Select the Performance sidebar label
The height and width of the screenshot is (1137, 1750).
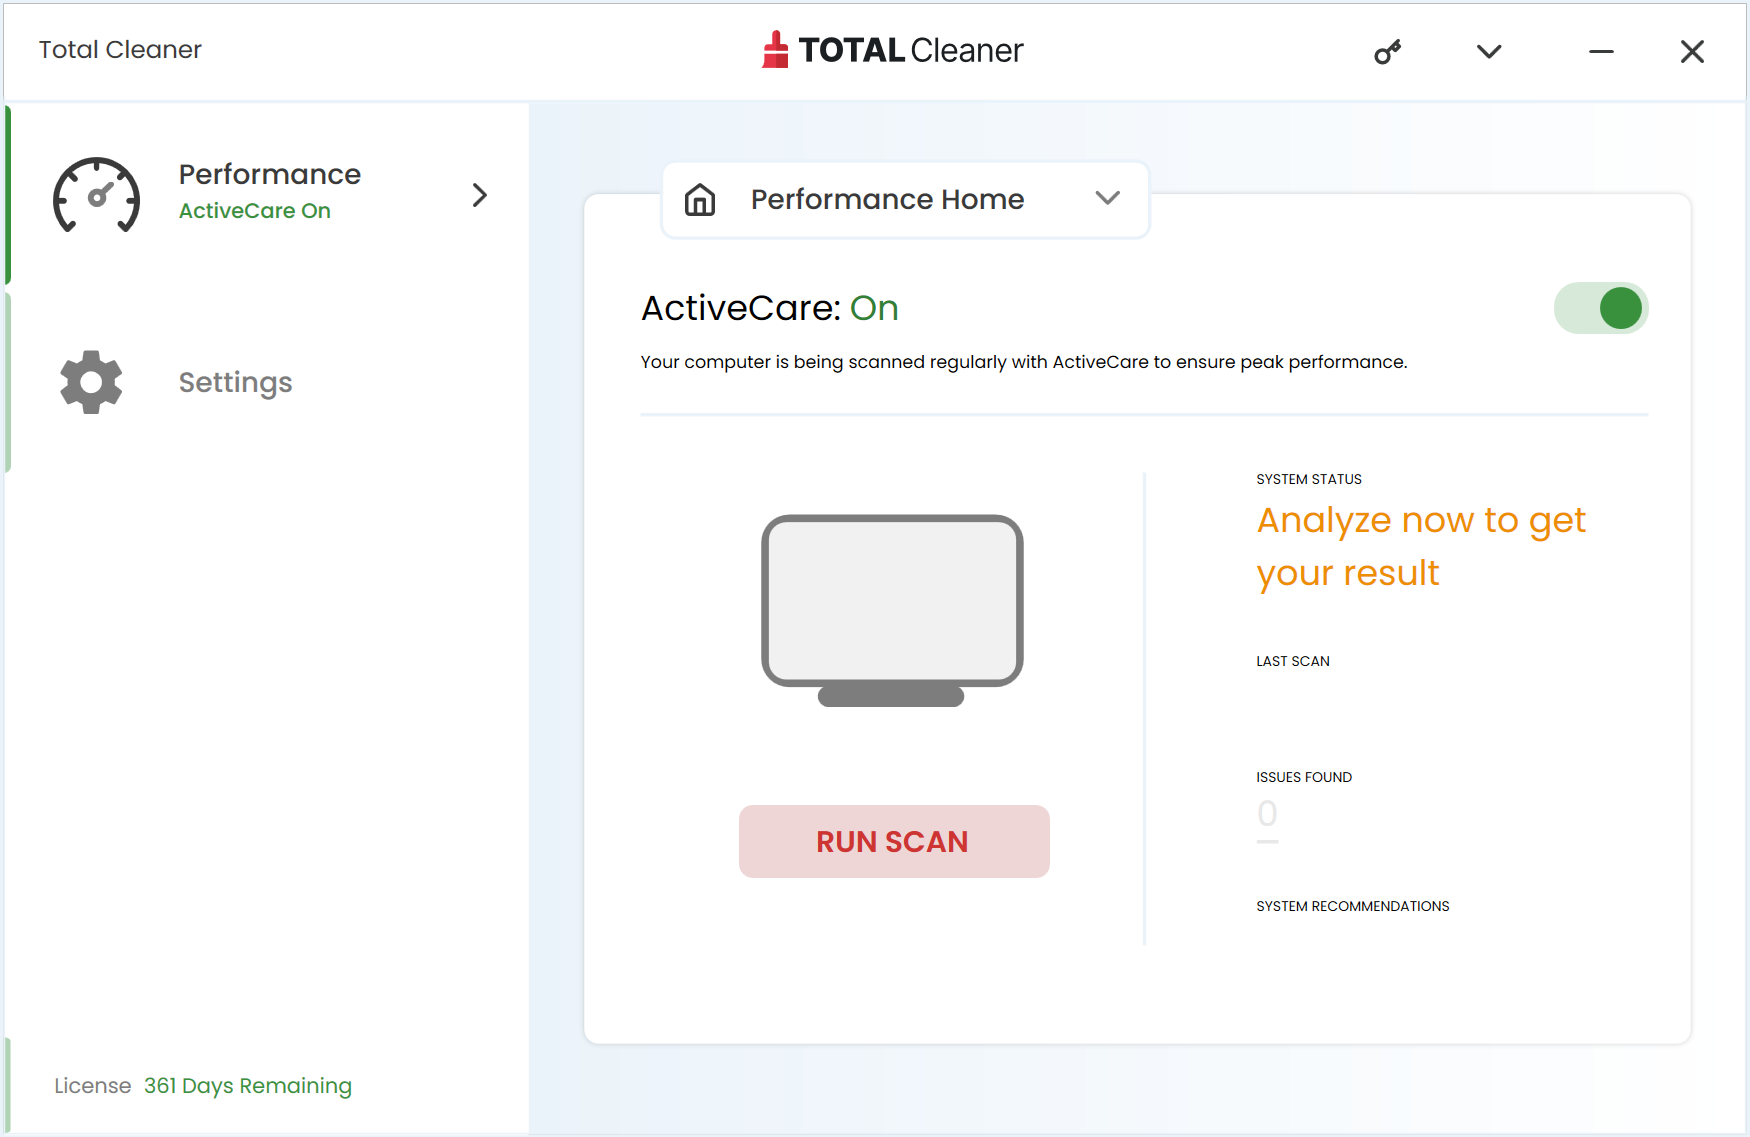(269, 174)
